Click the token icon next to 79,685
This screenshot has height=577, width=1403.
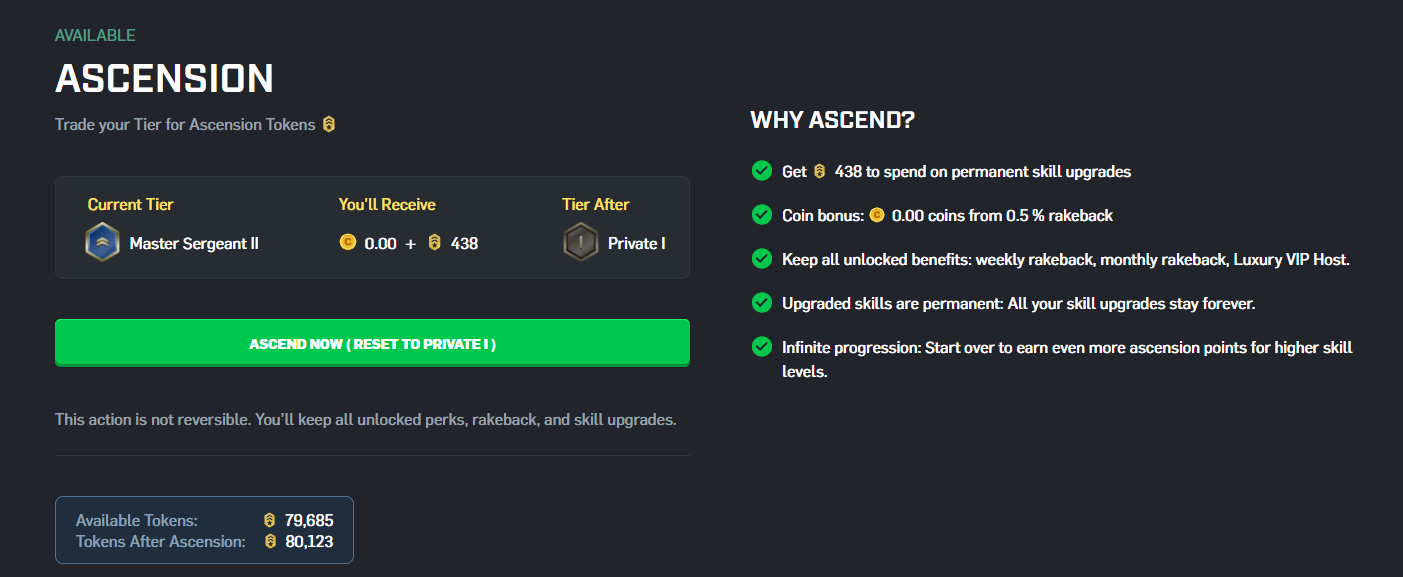tap(269, 520)
